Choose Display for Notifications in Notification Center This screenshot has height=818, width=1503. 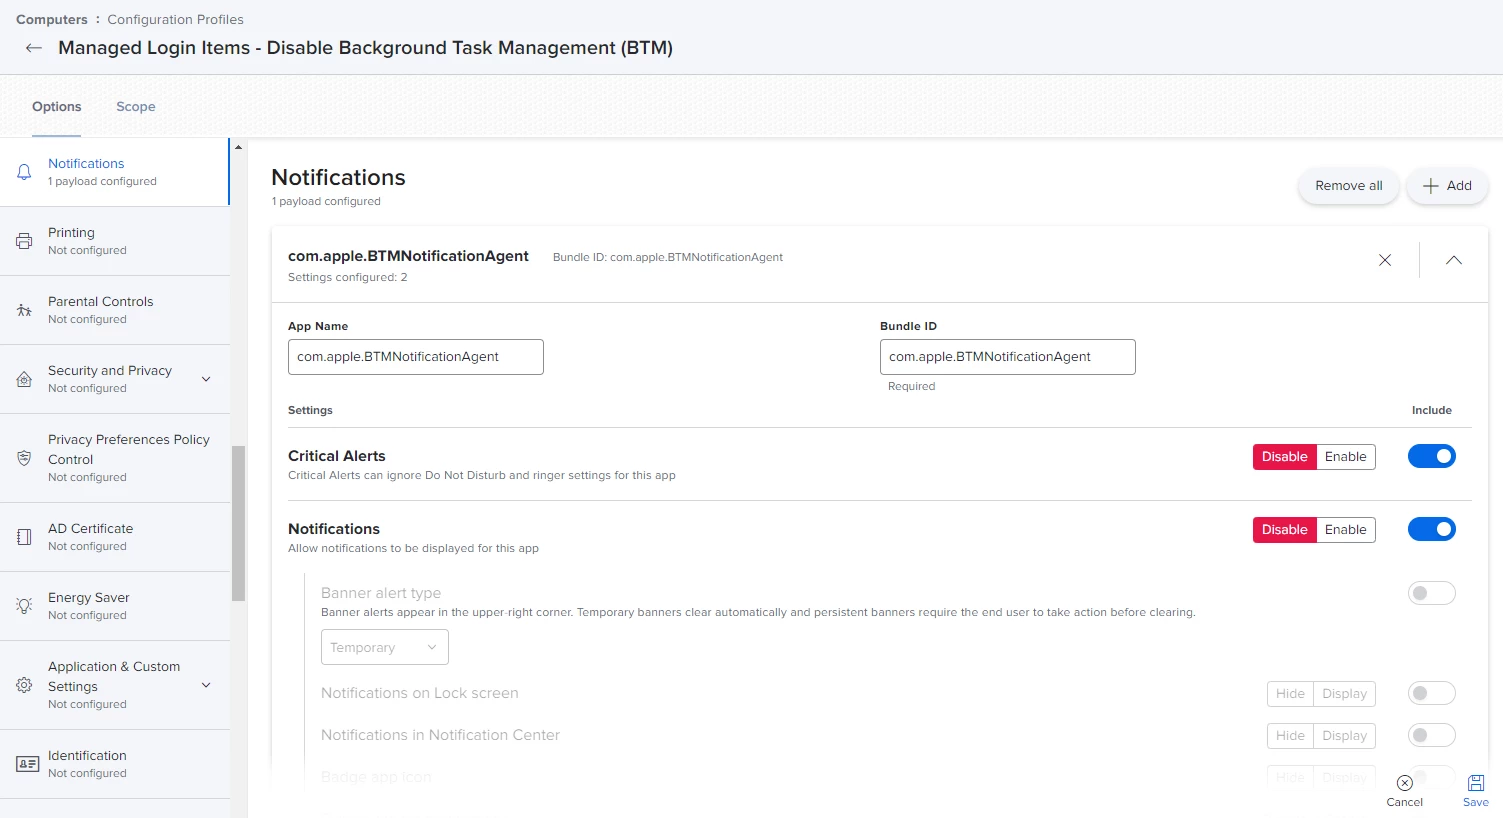coord(1345,736)
